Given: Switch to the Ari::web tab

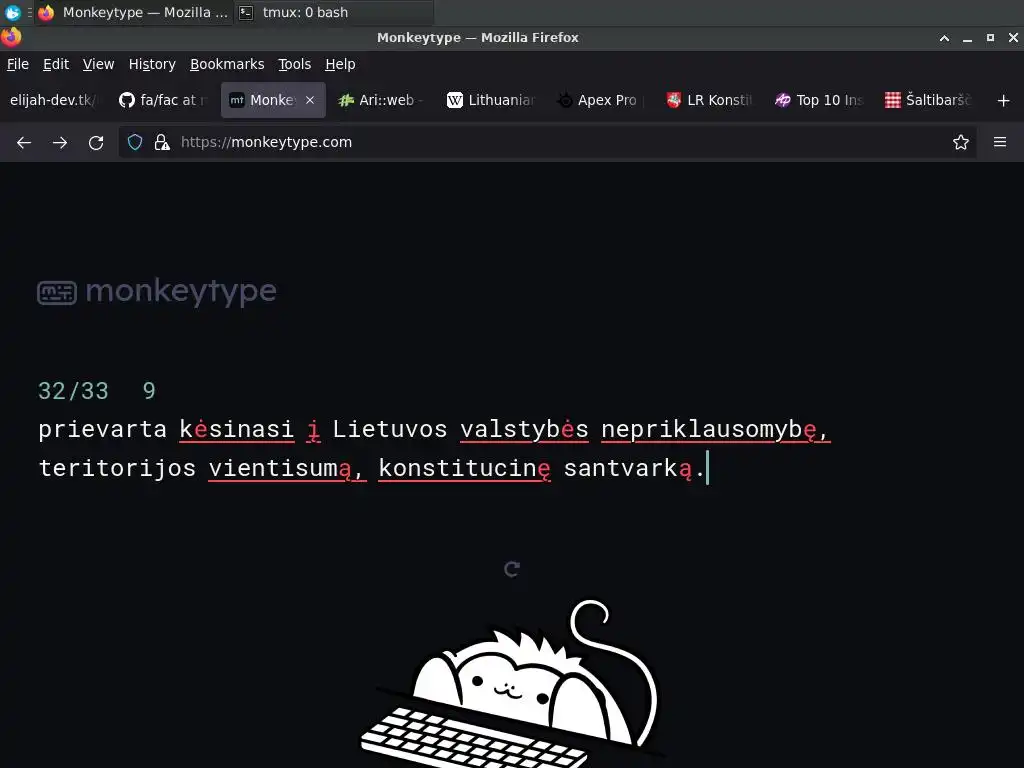Looking at the screenshot, I should (x=382, y=100).
